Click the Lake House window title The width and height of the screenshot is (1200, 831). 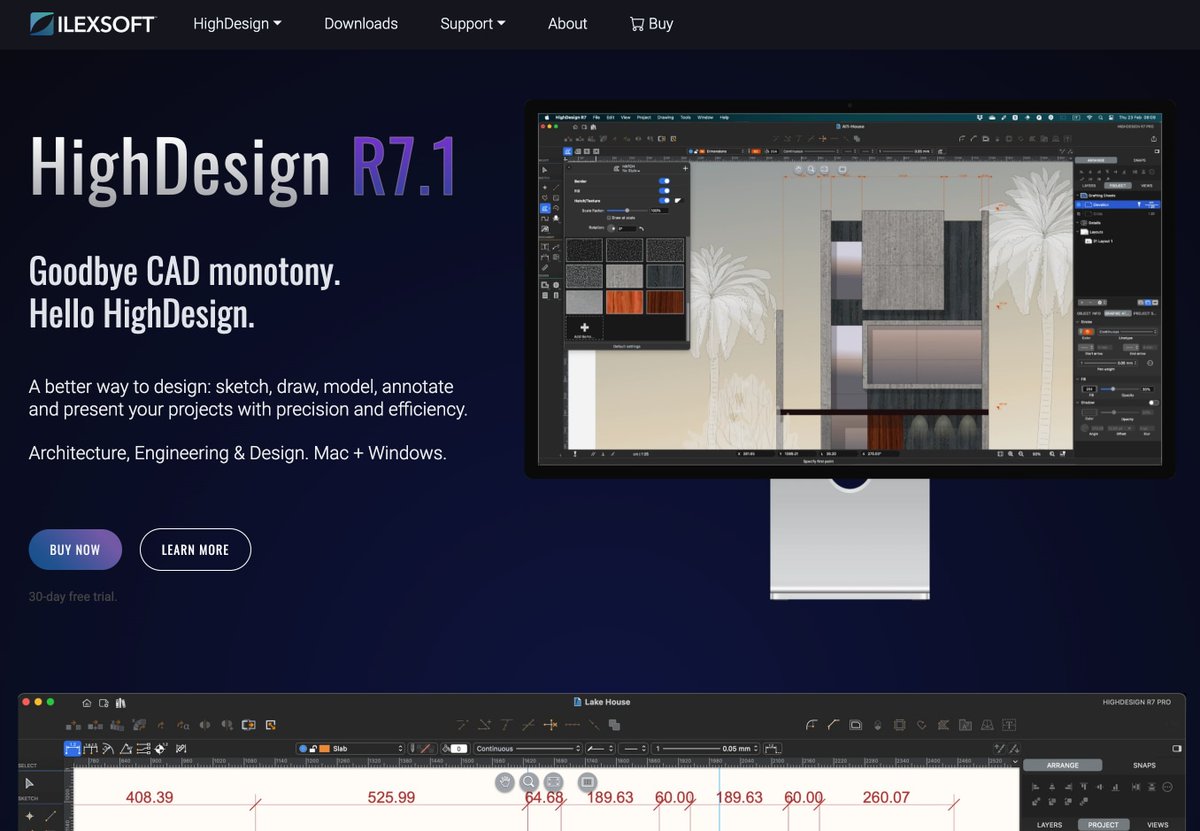click(609, 702)
